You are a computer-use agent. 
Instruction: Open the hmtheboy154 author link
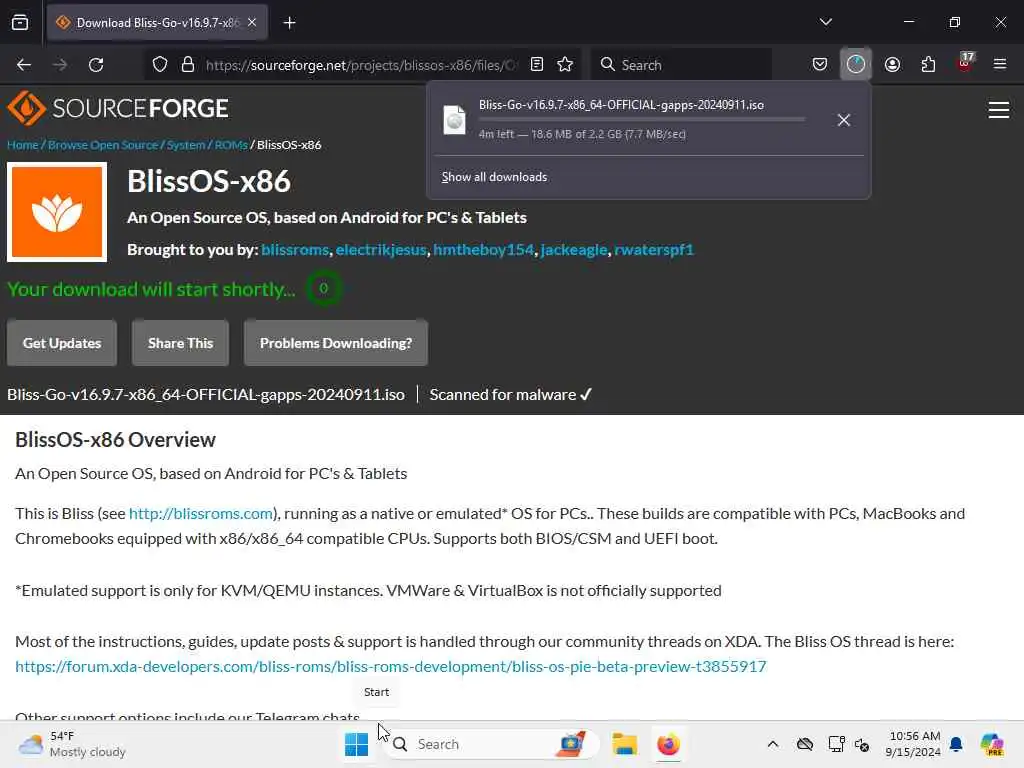483,249
